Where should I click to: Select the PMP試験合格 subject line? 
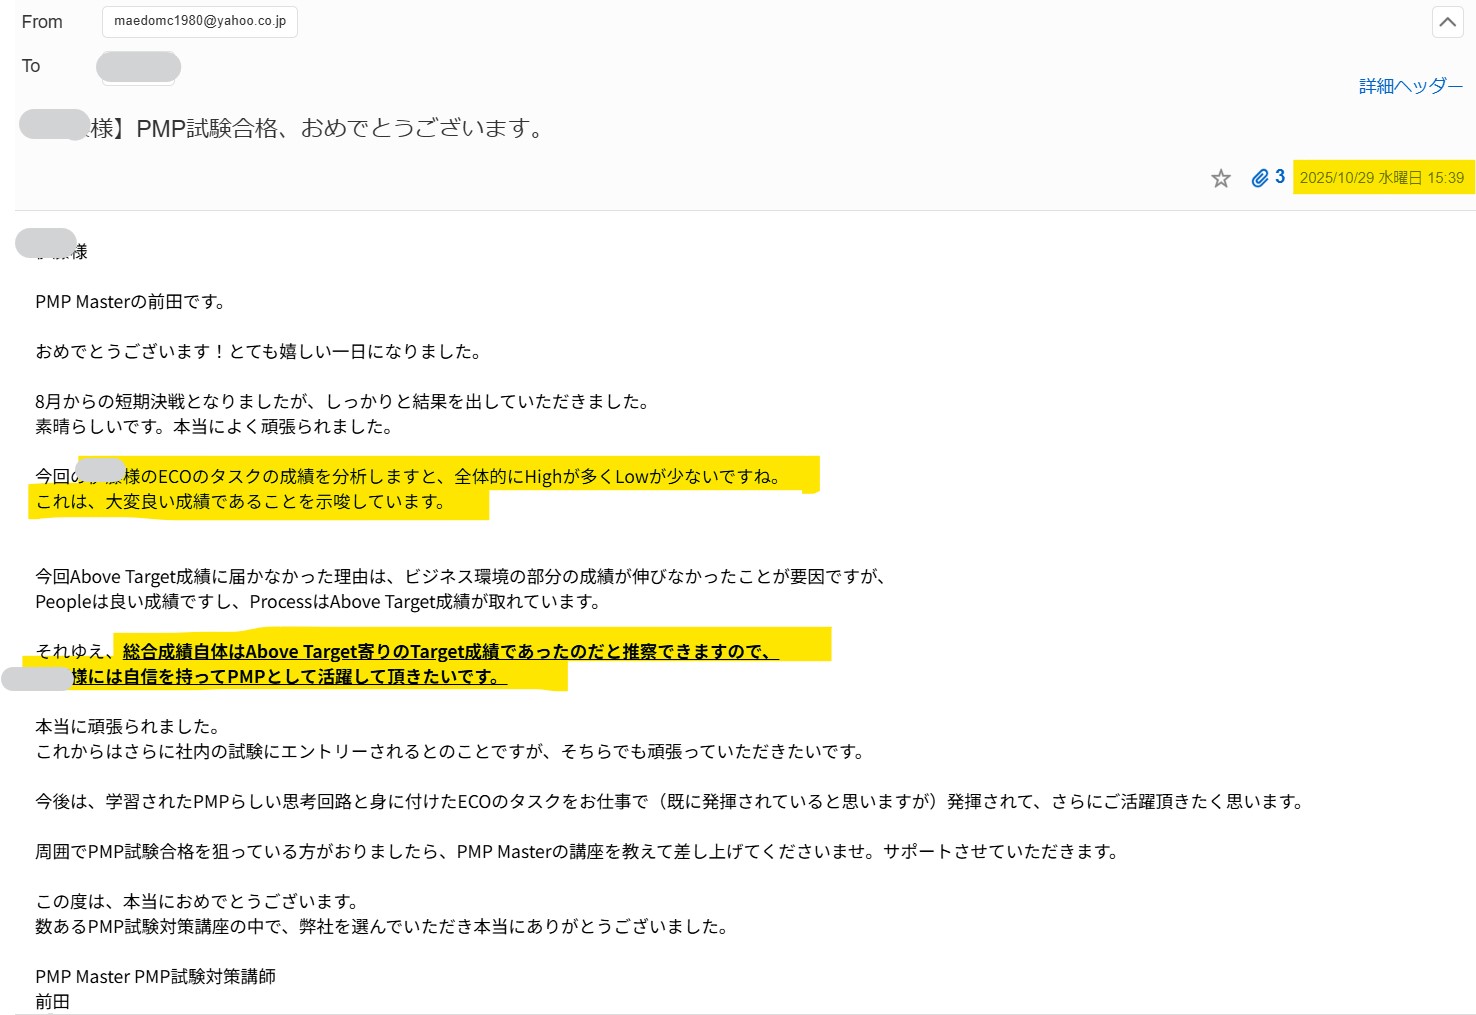[x=283, y=127]
